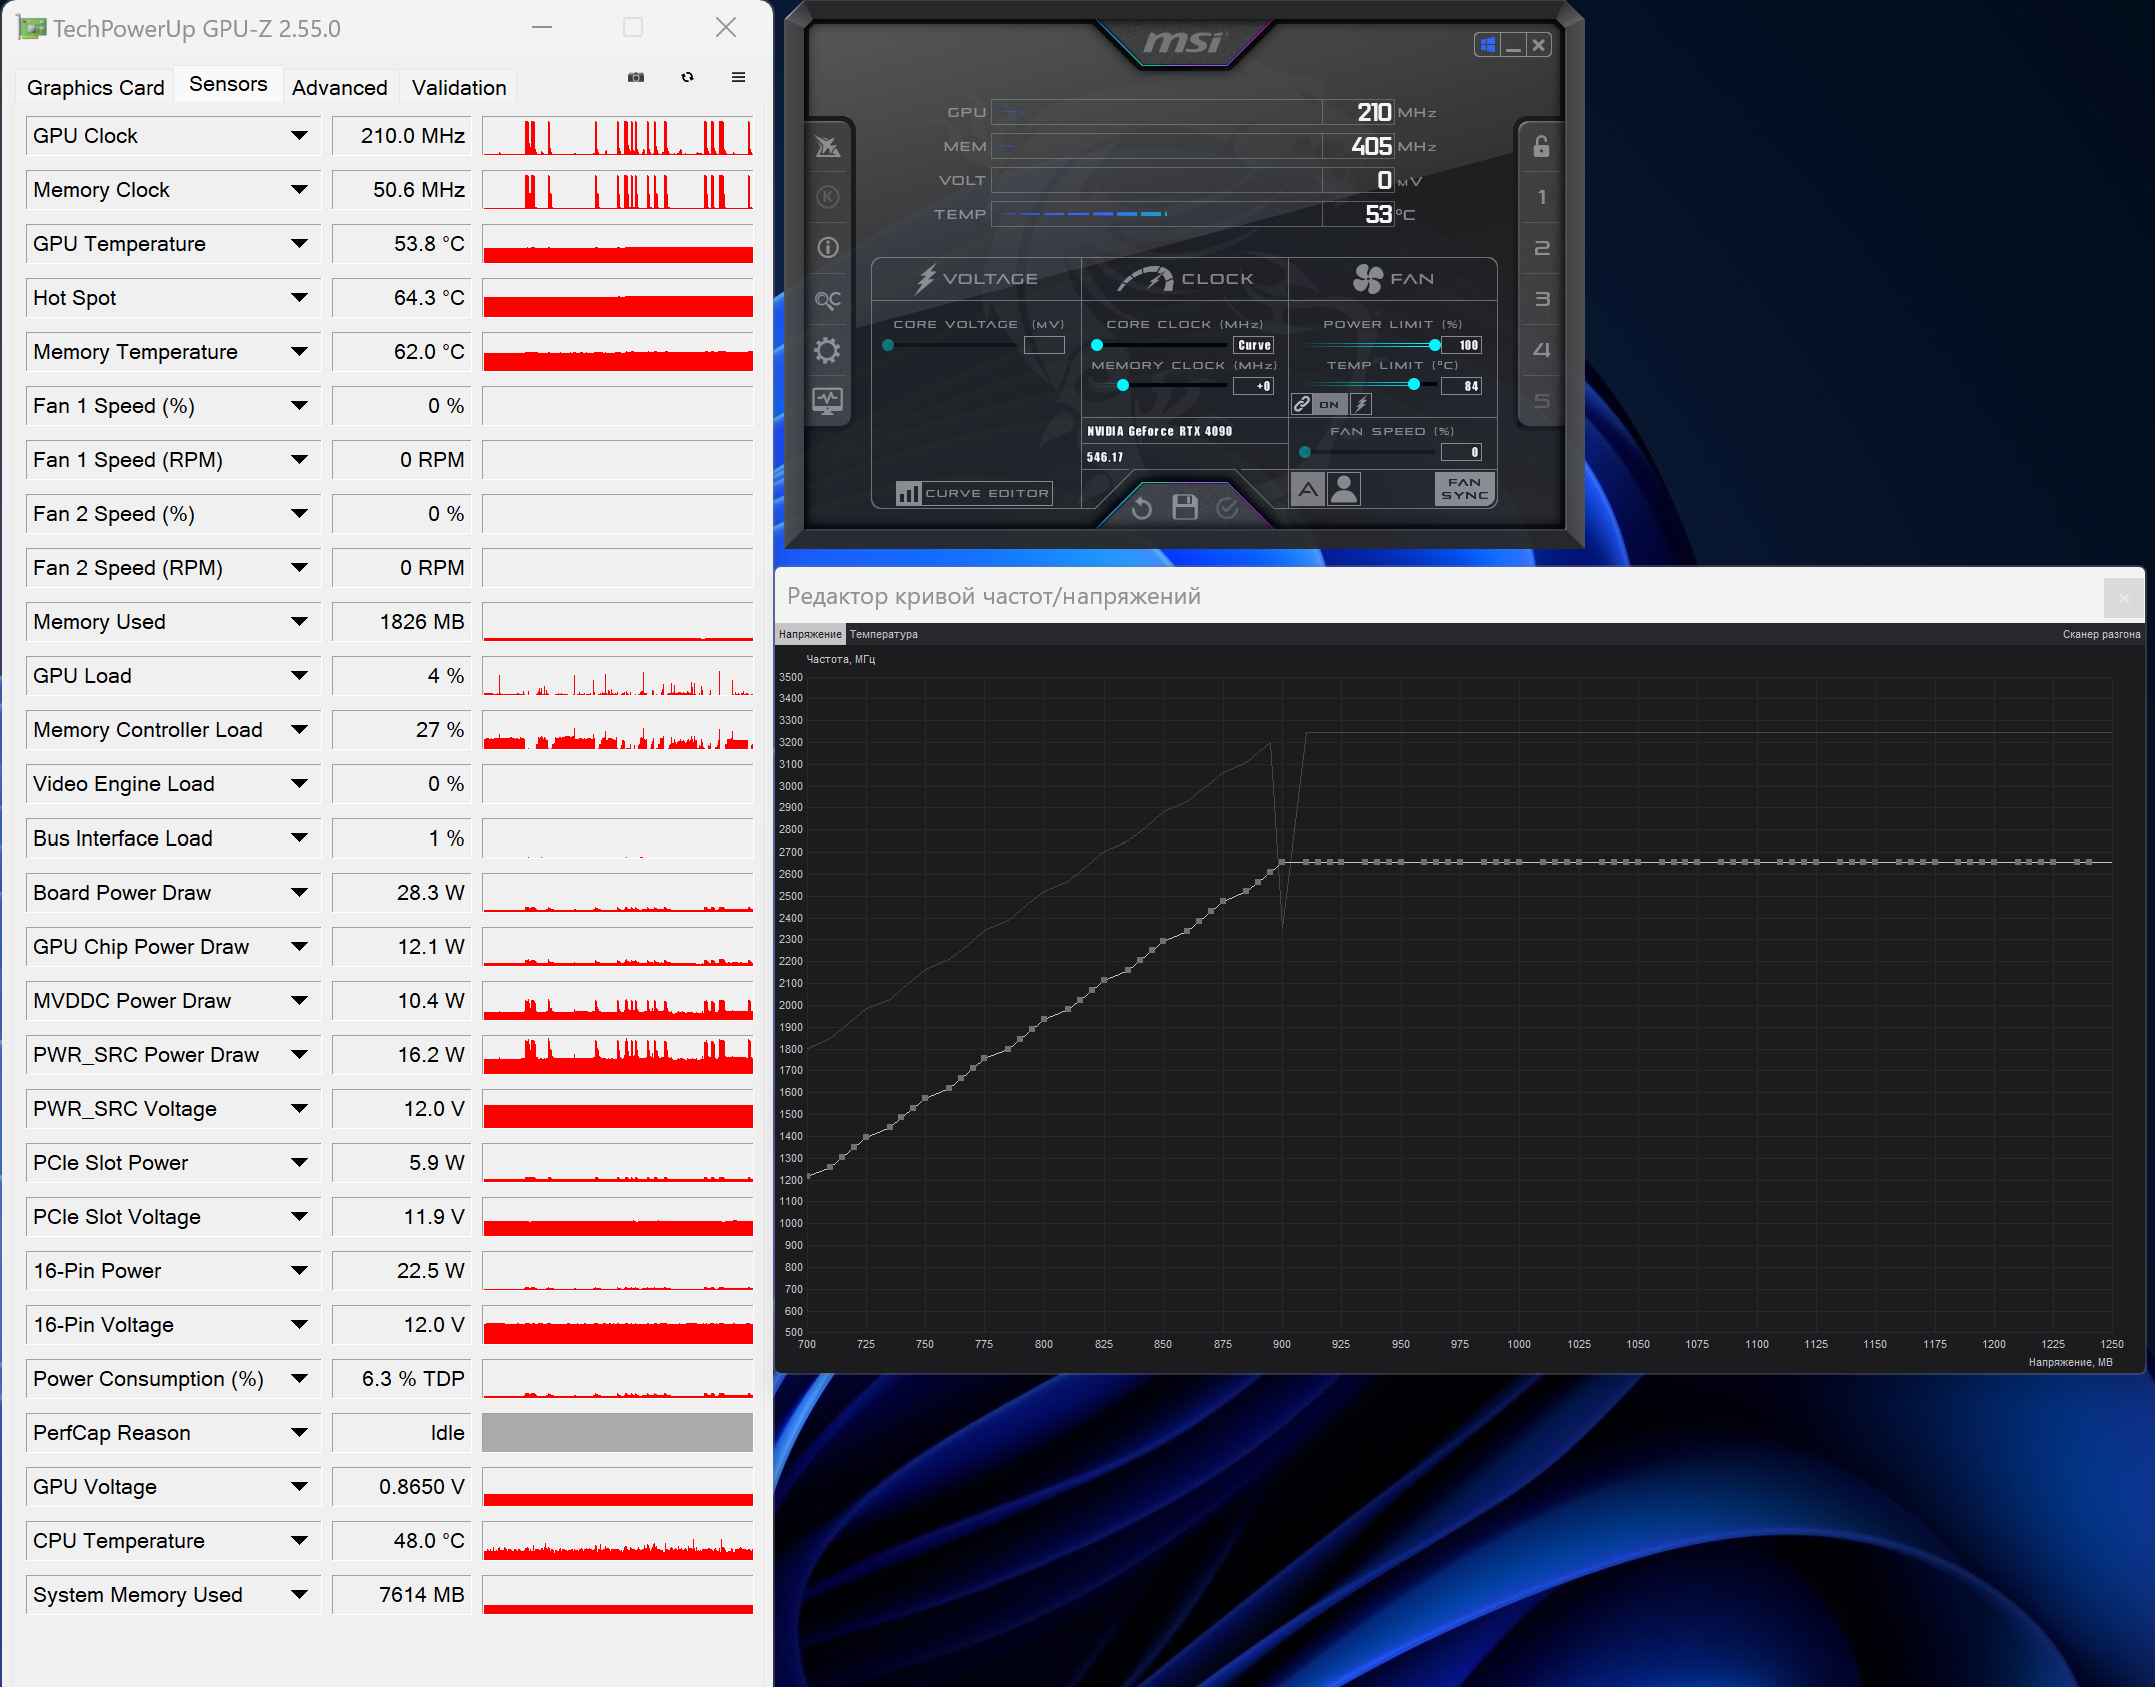Click the profile lock icon

[1541, 147]
